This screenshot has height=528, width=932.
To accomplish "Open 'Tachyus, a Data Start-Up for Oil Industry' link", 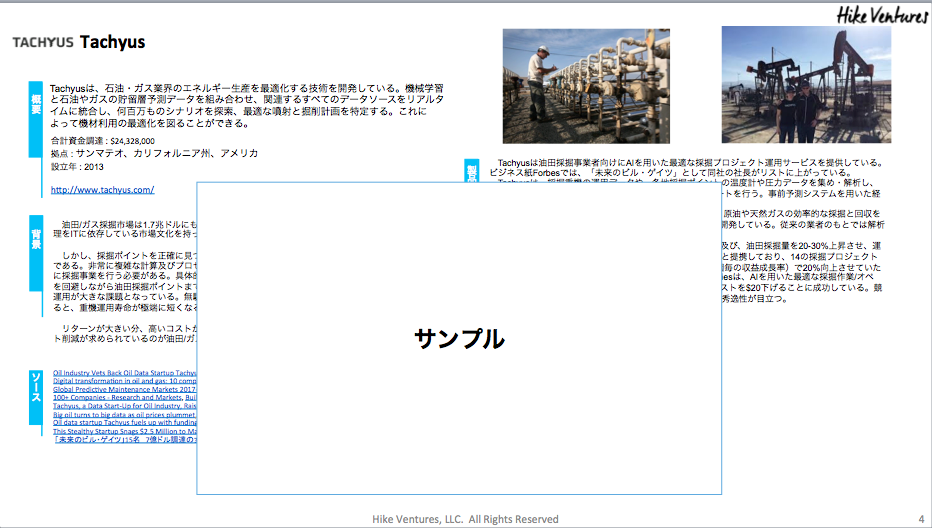I will (x=125, y=406).
